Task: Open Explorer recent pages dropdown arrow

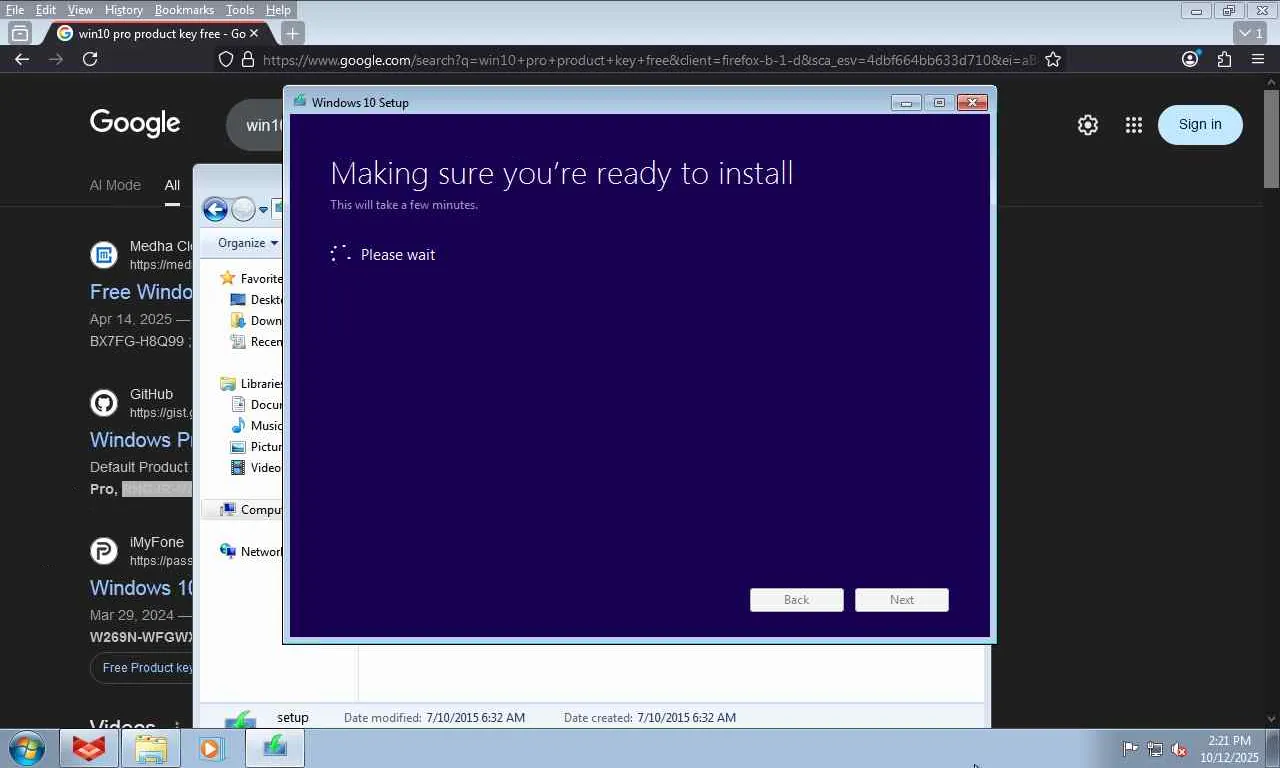Action: coord(263,210)
